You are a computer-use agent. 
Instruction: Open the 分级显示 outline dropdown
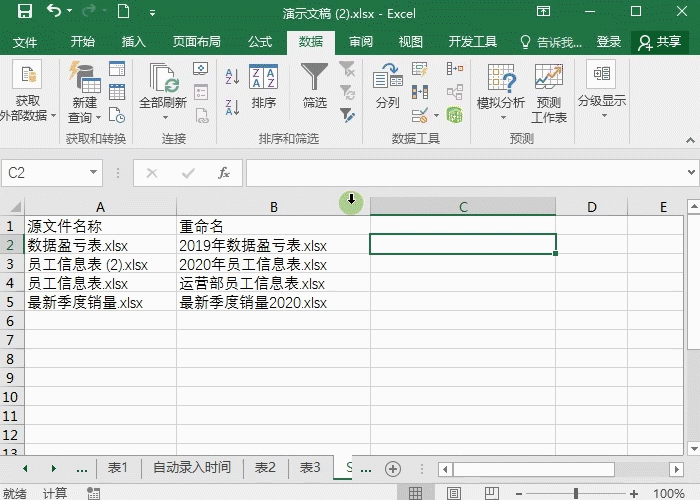coord(602,90)
